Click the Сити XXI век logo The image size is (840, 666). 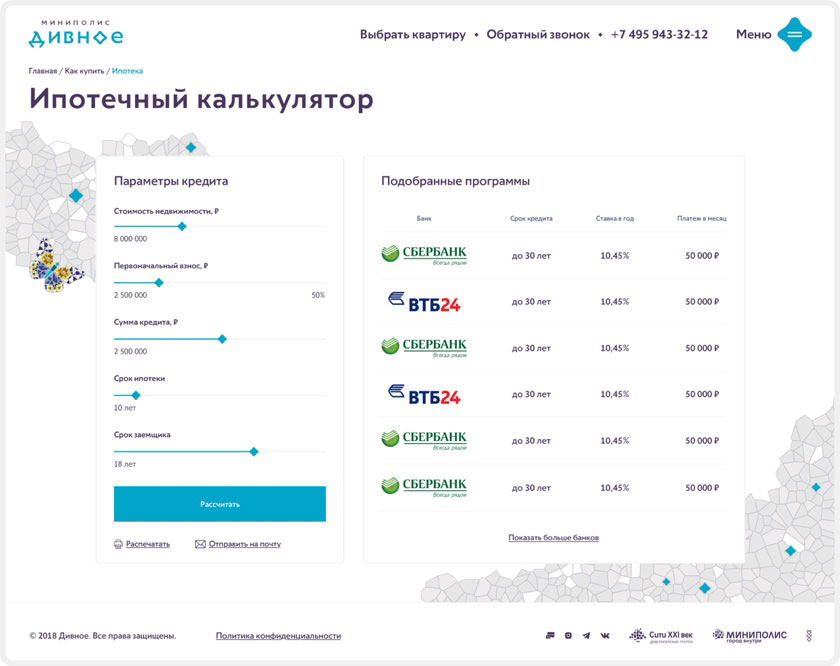pyautogui.click(x=661, y=635)
